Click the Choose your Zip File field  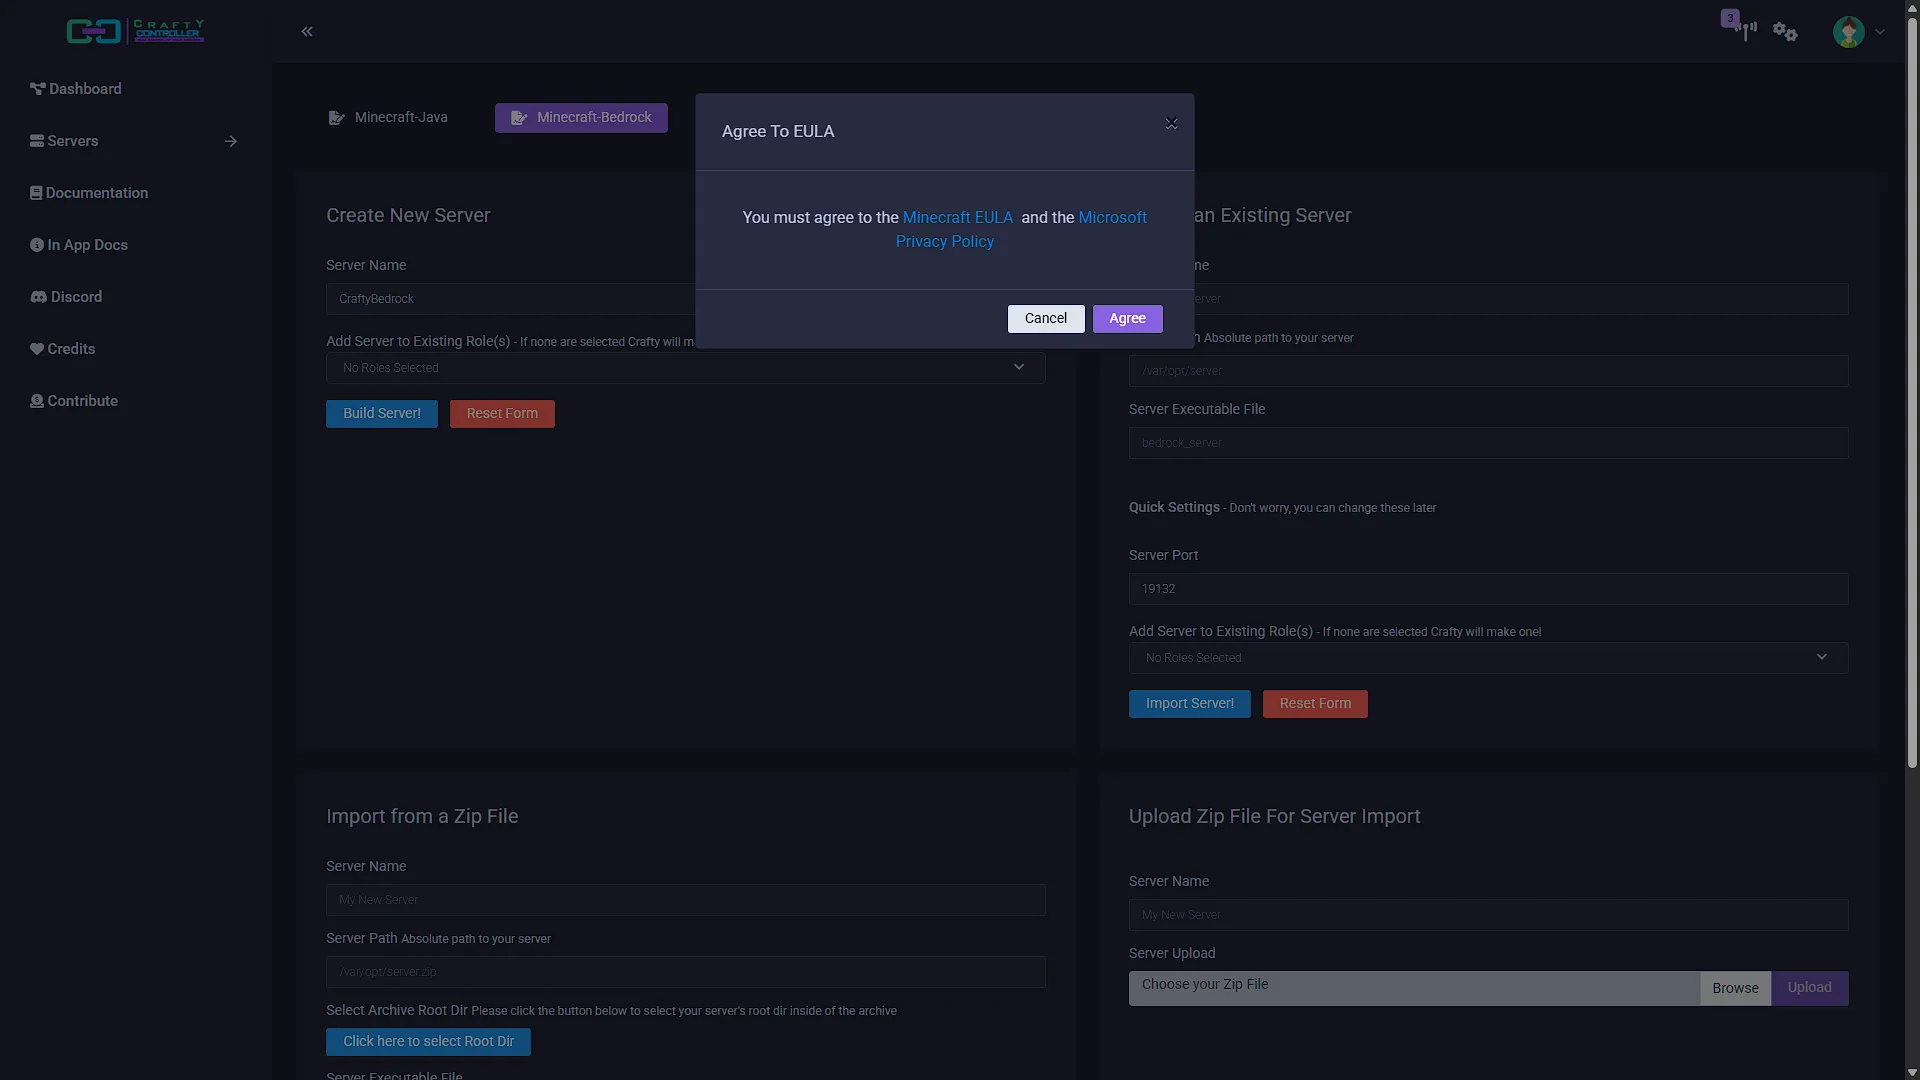click(x=1414, y=988)
